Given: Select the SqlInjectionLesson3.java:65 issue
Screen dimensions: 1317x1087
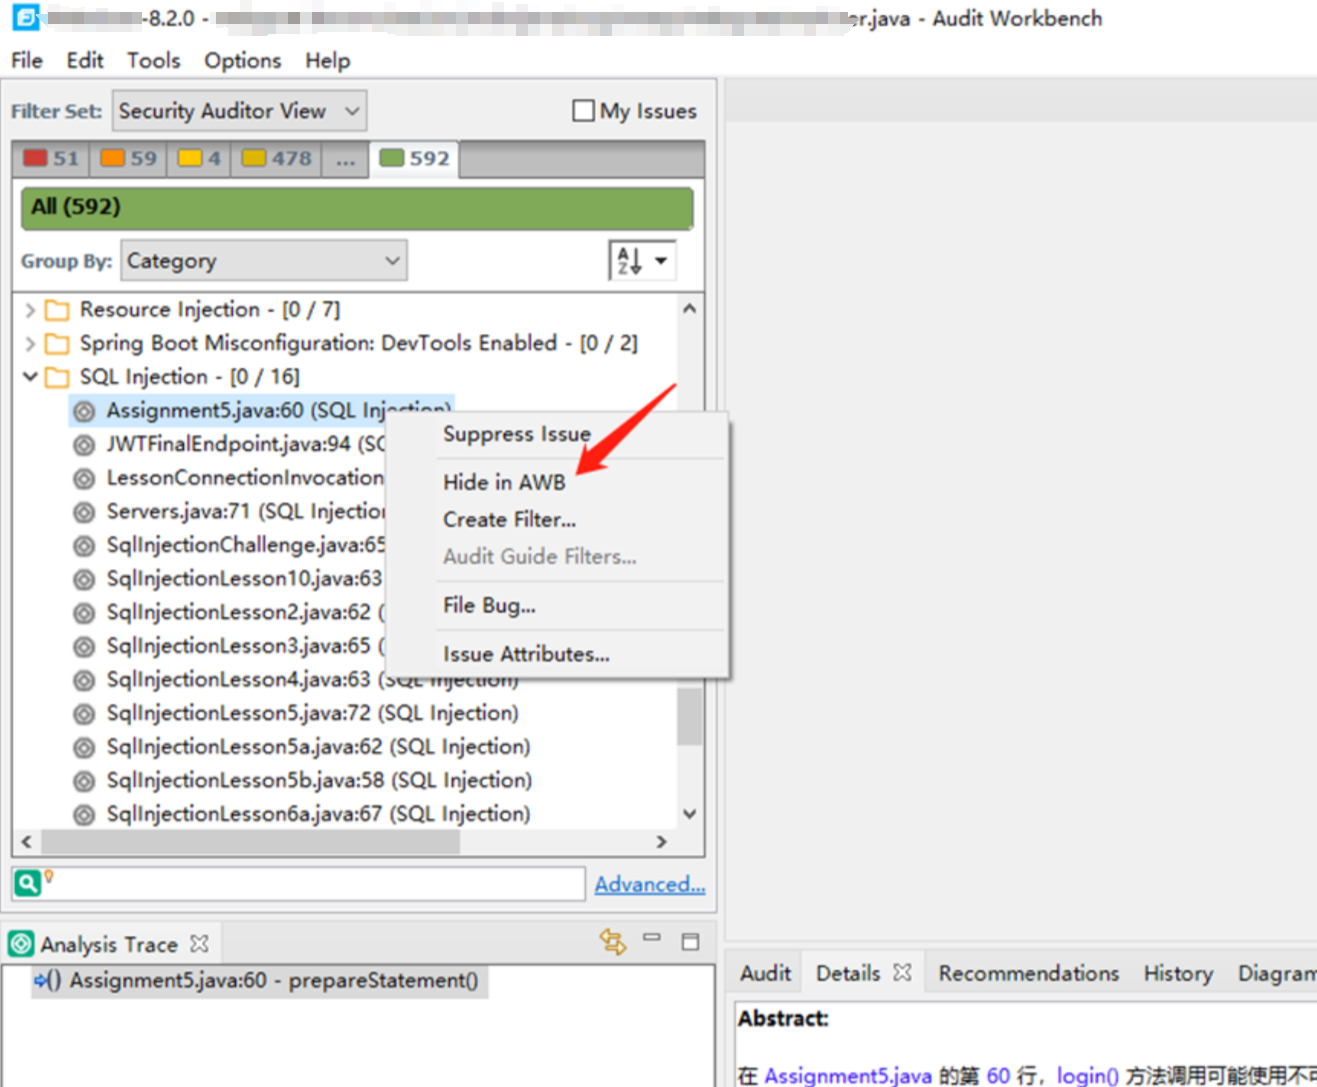Looking at the screenshot, I should coord(245,646).
